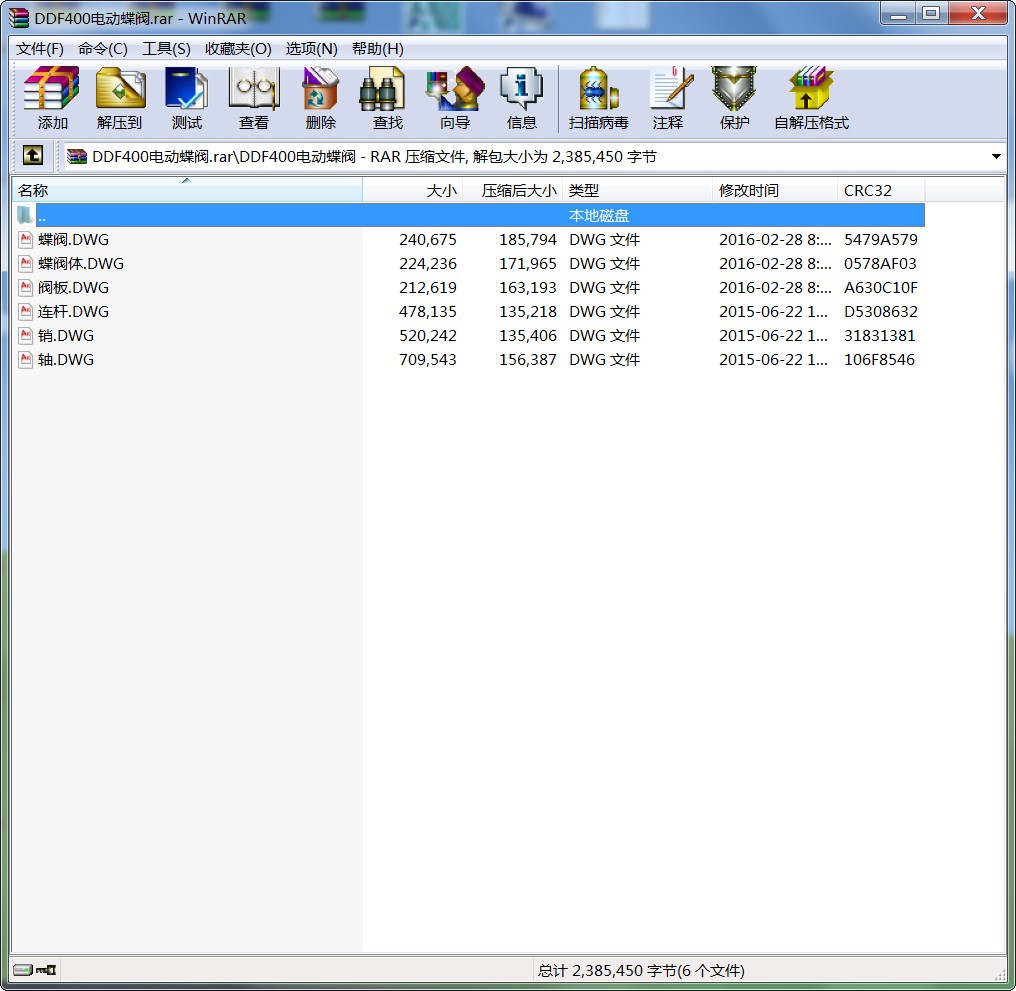1016x991 pixels.
Task: Select file name 销.DWG
Action: [66, 336]
